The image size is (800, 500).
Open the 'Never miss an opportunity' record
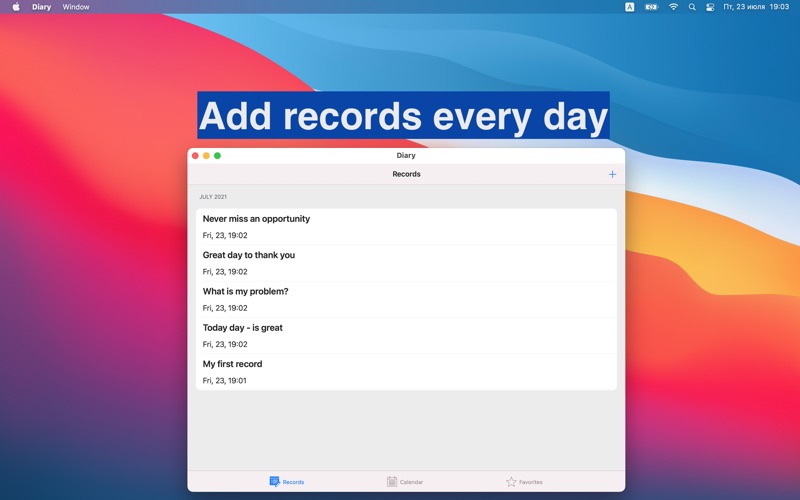click(x=406, y=227)
